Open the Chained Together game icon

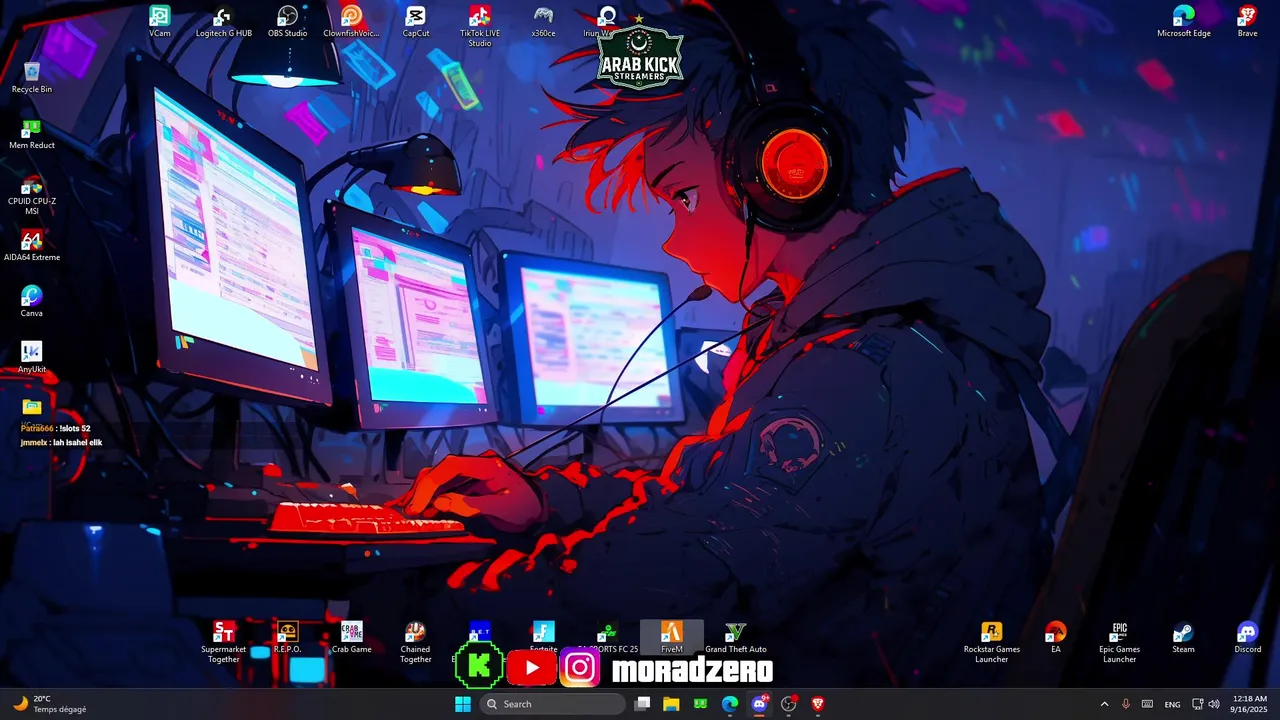pos(415,642)
